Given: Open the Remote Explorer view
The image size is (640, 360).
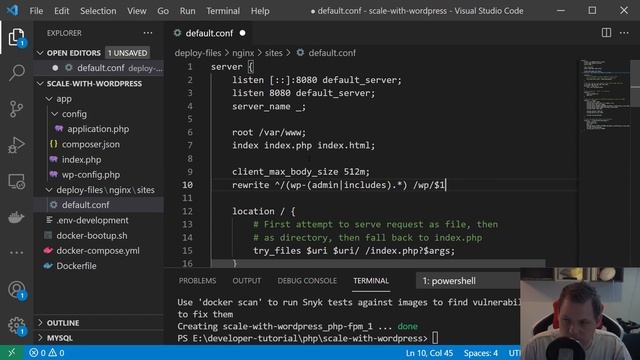Looking at the screenshot, I should (x=16, y=181).
